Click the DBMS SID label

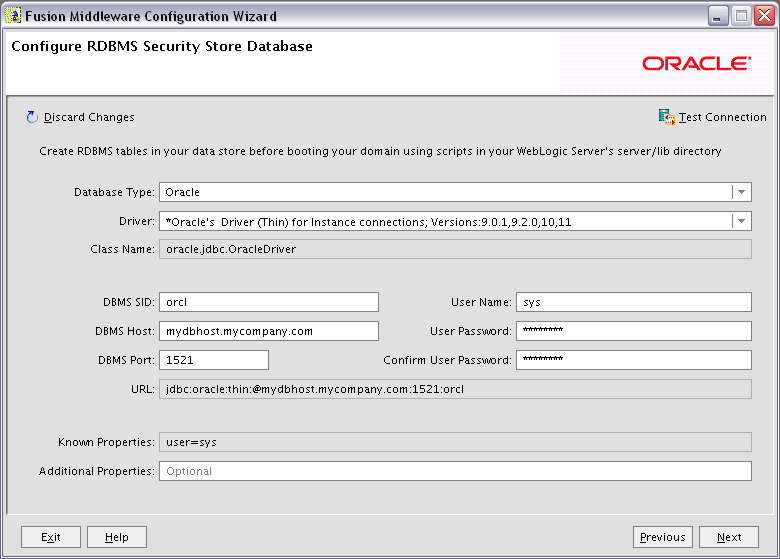click(129, 302)
